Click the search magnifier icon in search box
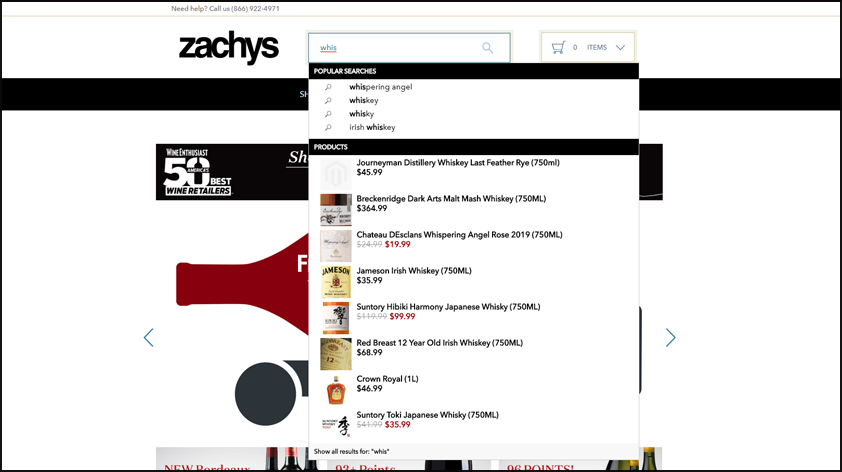Screen dimensions: 842x472 (x=487, y=48)
